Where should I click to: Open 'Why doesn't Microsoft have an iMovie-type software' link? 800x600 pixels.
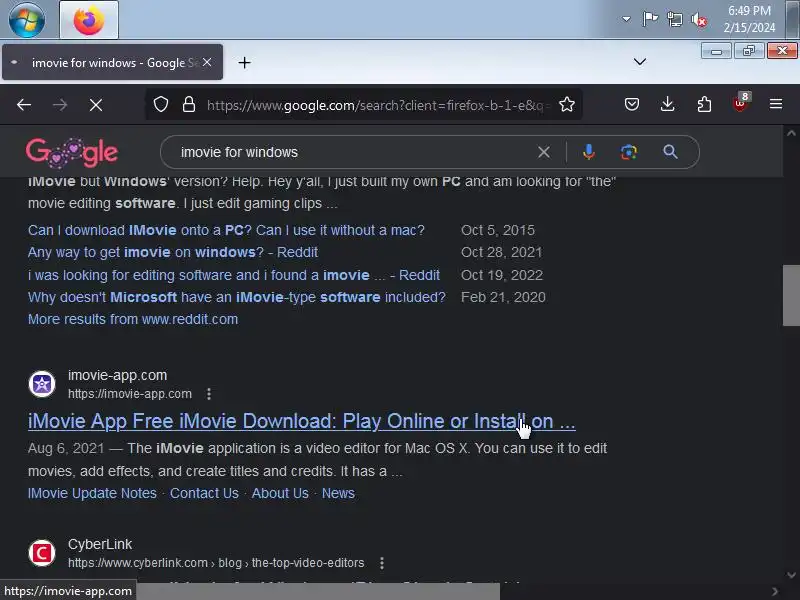click(x=237, y=297)
